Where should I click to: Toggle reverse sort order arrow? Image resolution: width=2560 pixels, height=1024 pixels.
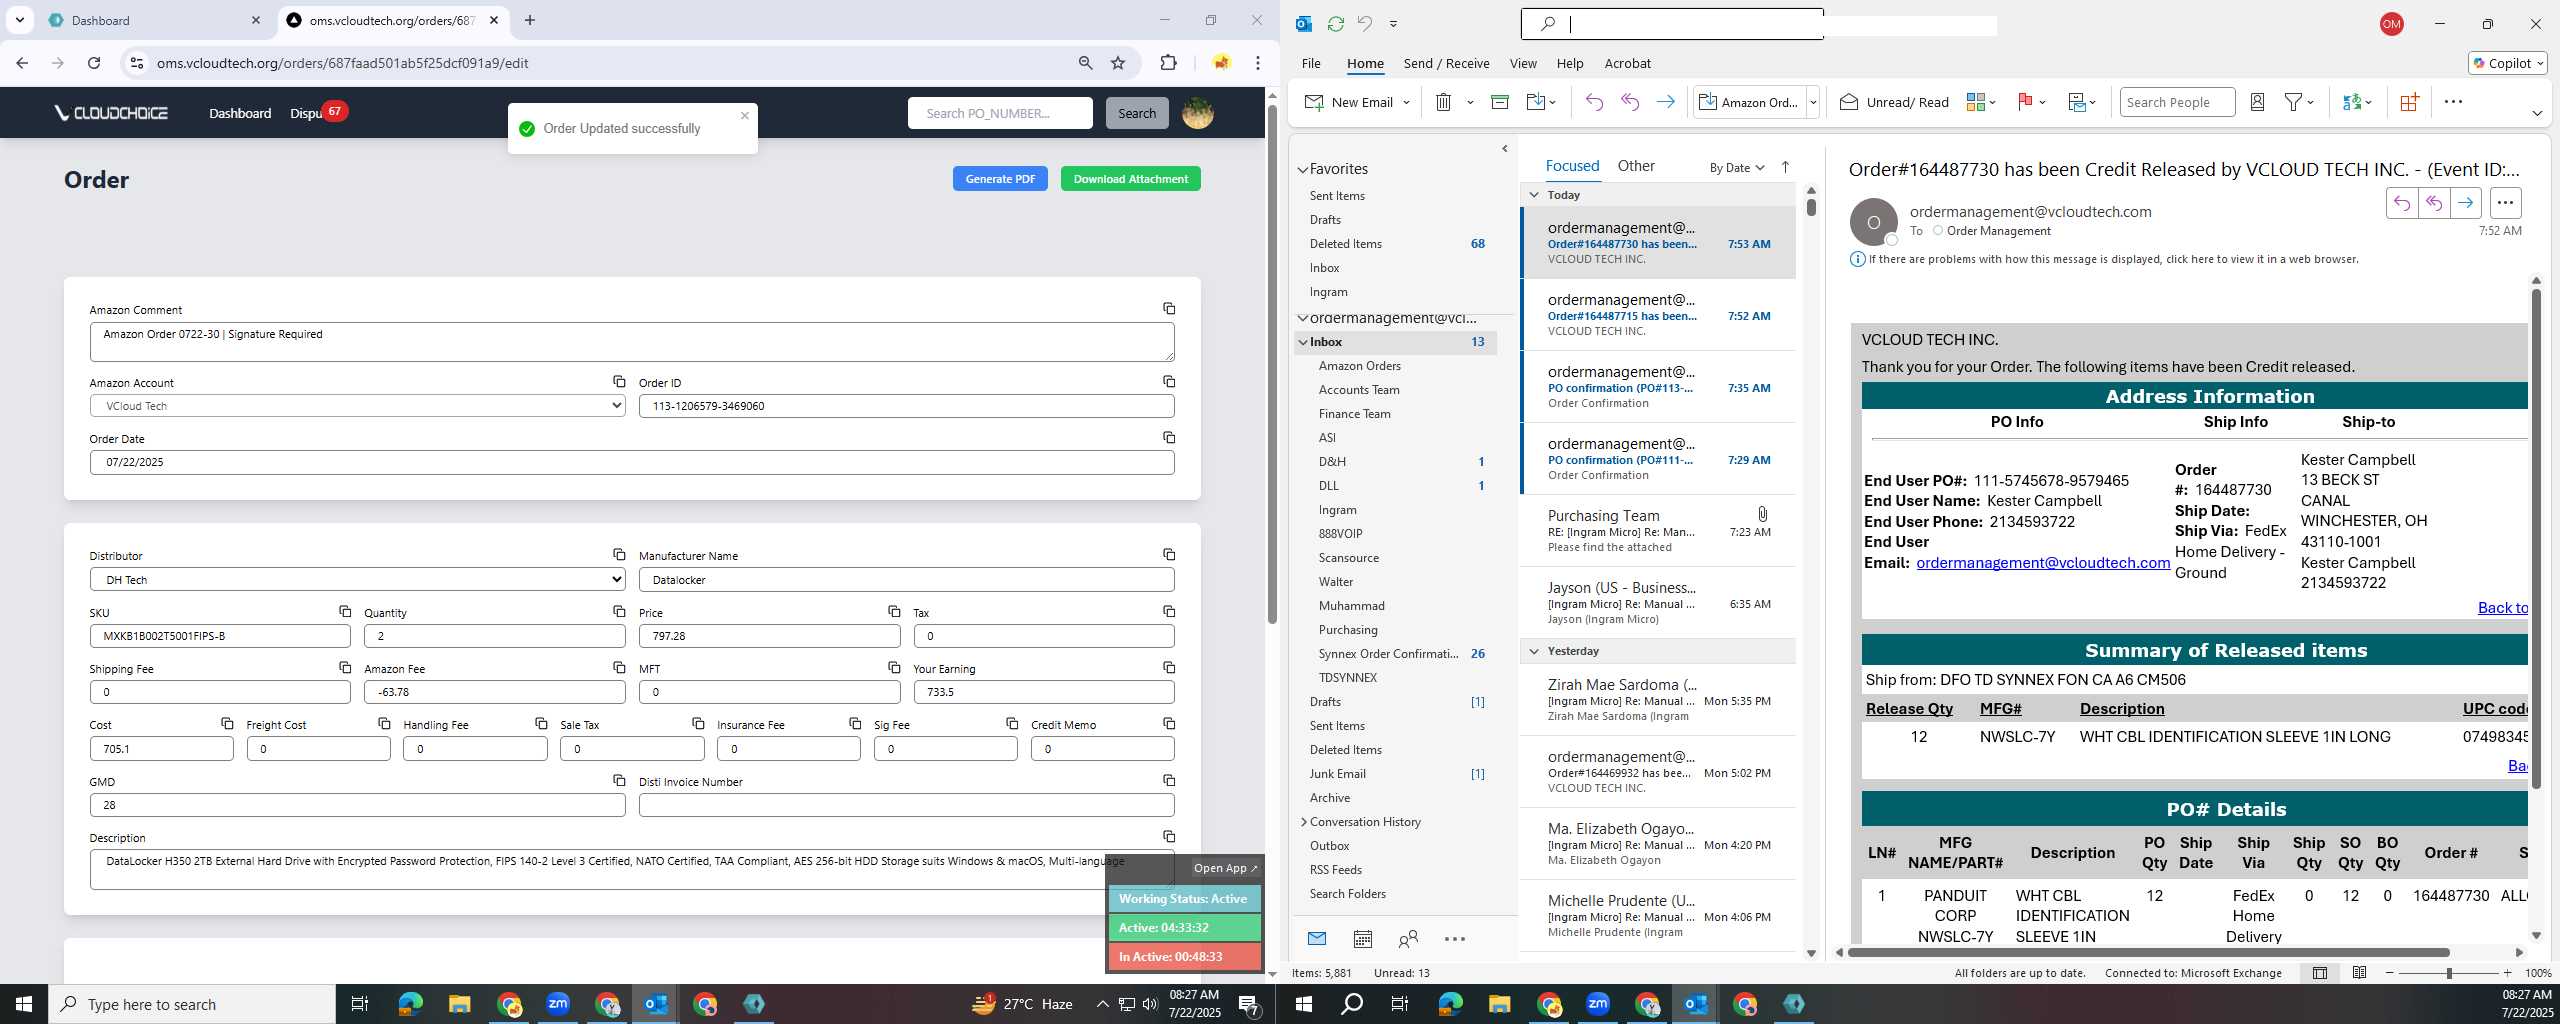coord(1785,167)
